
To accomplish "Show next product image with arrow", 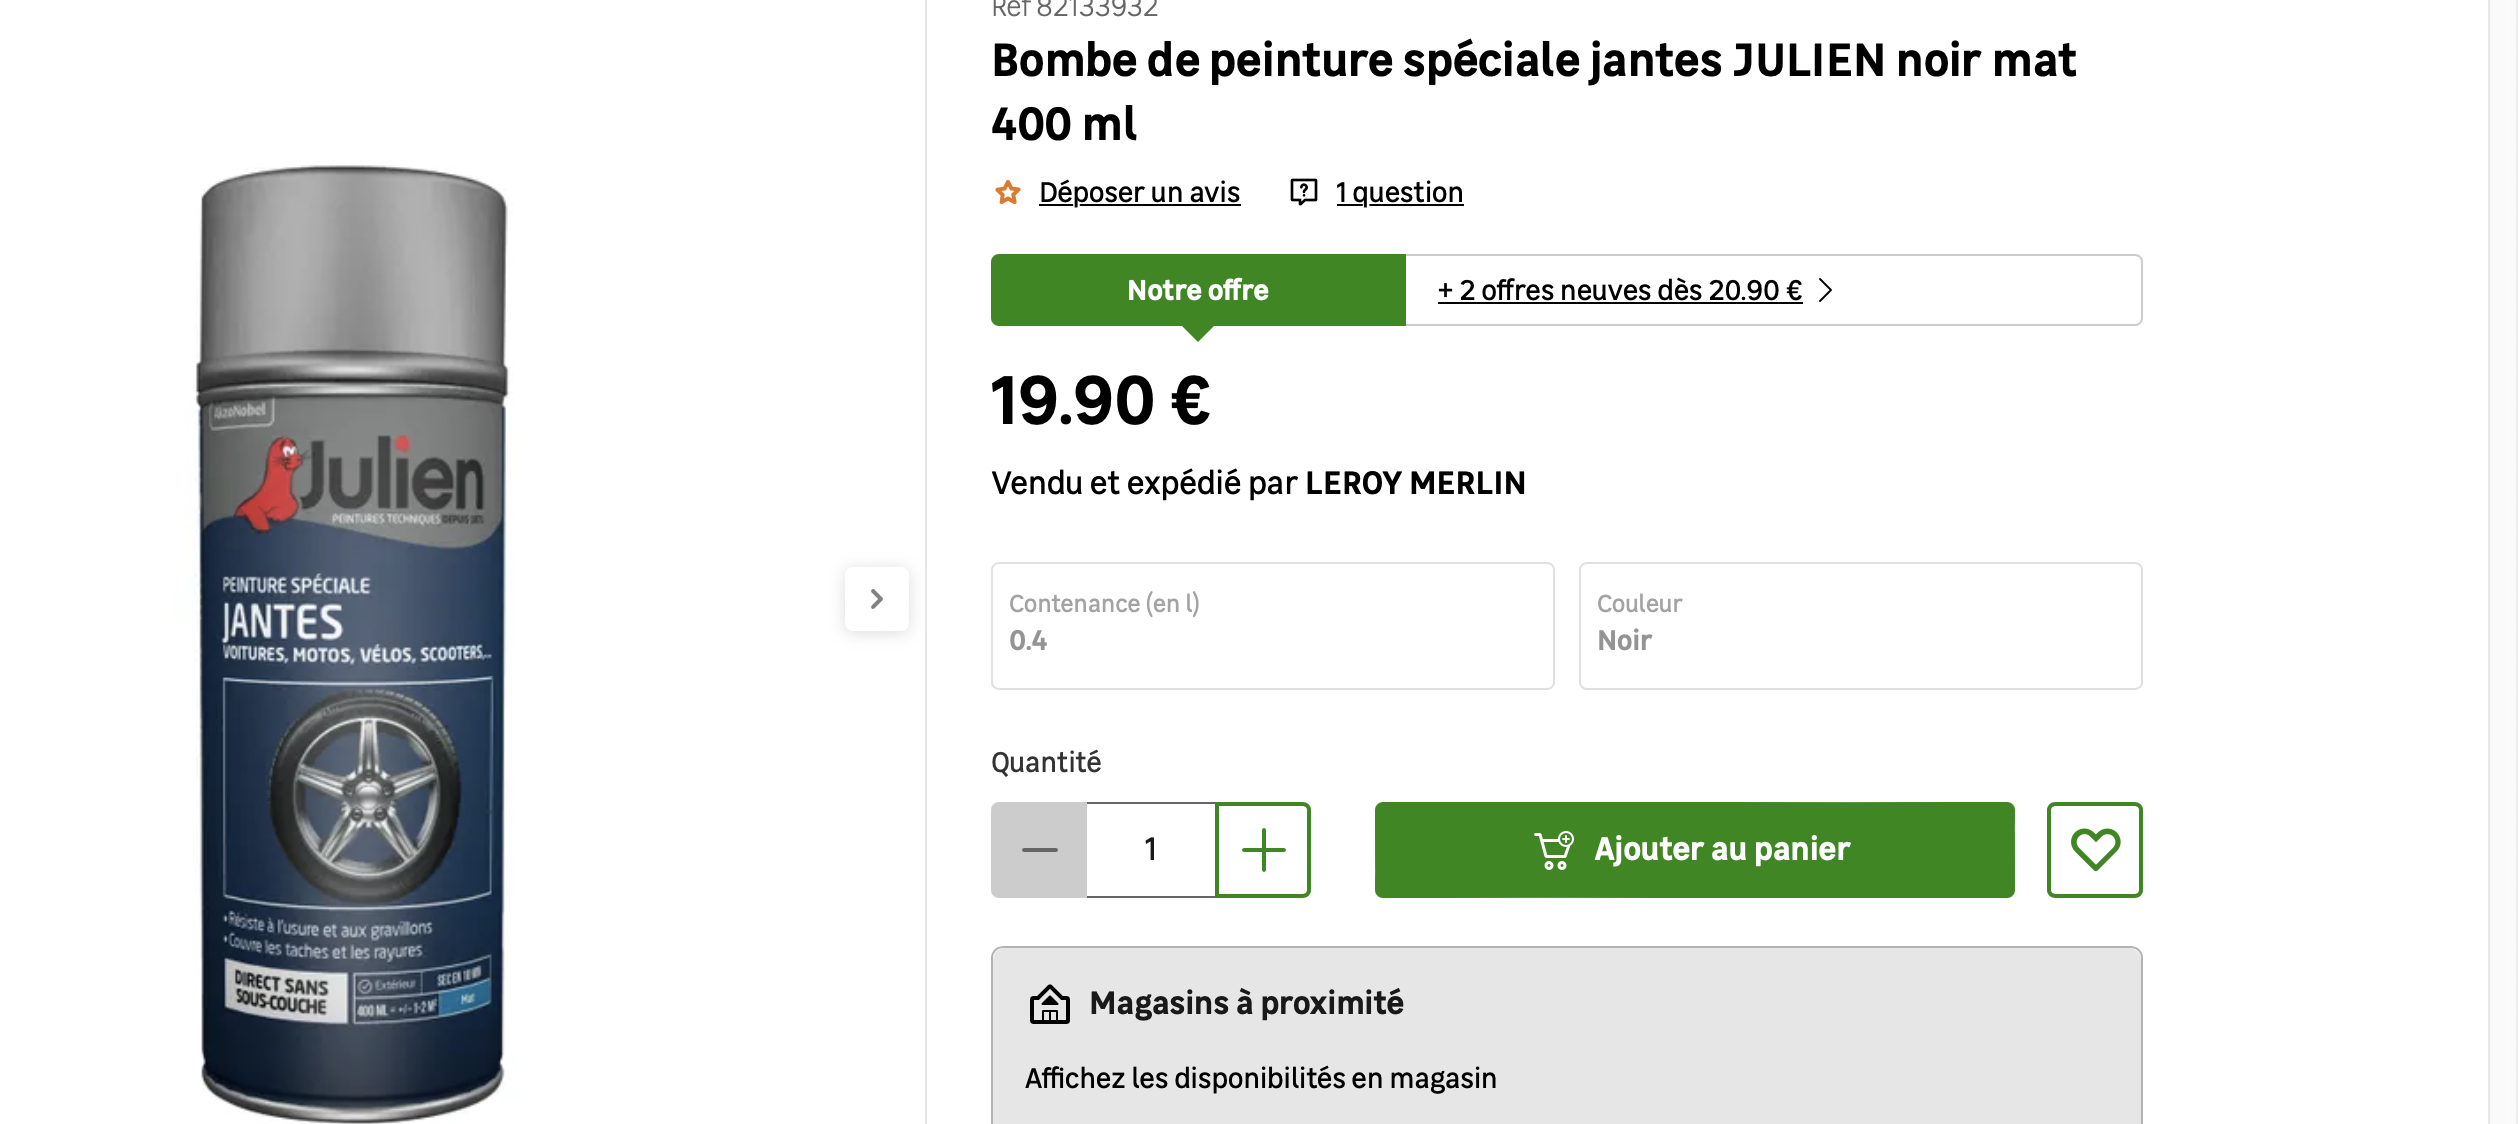I will [x=876, y=599].
